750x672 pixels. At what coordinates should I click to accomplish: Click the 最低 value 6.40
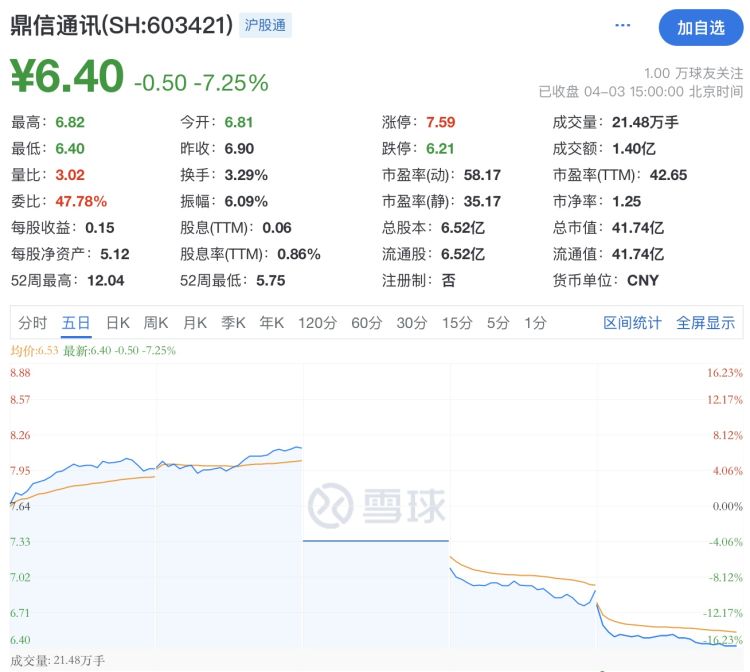70,149
